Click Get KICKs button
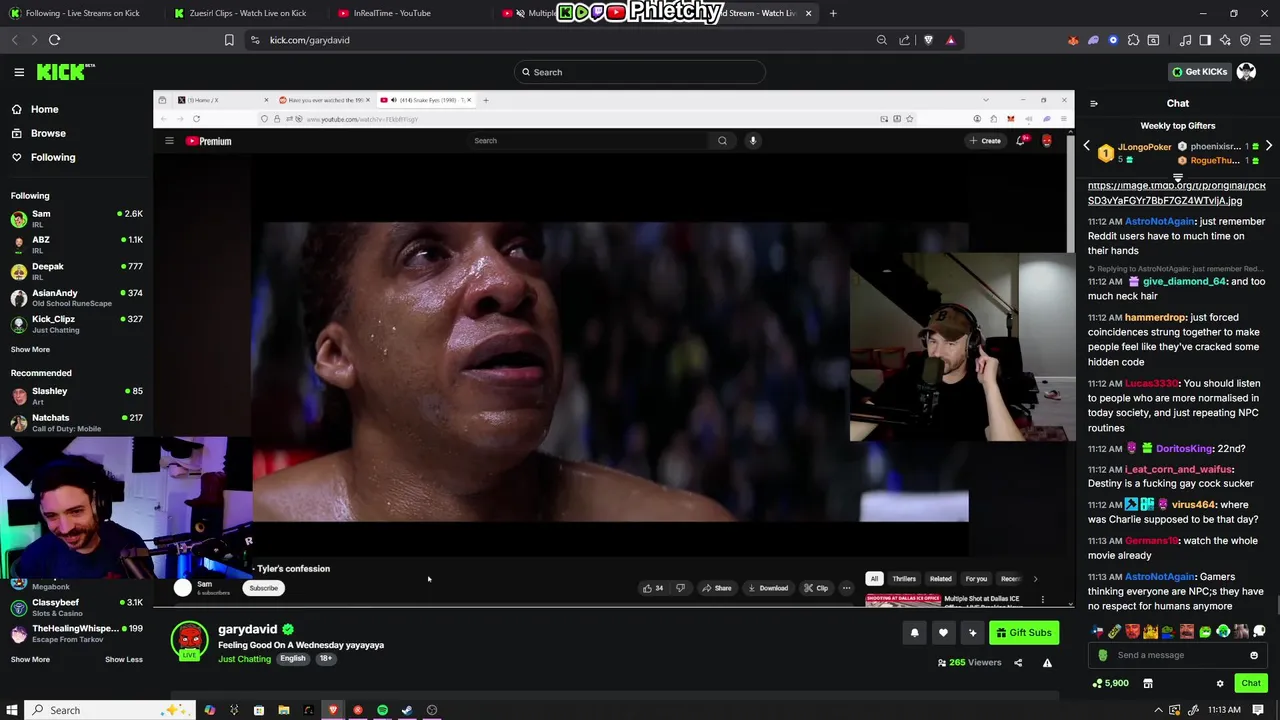1280x720 pixels. (x=1198, y=72)
